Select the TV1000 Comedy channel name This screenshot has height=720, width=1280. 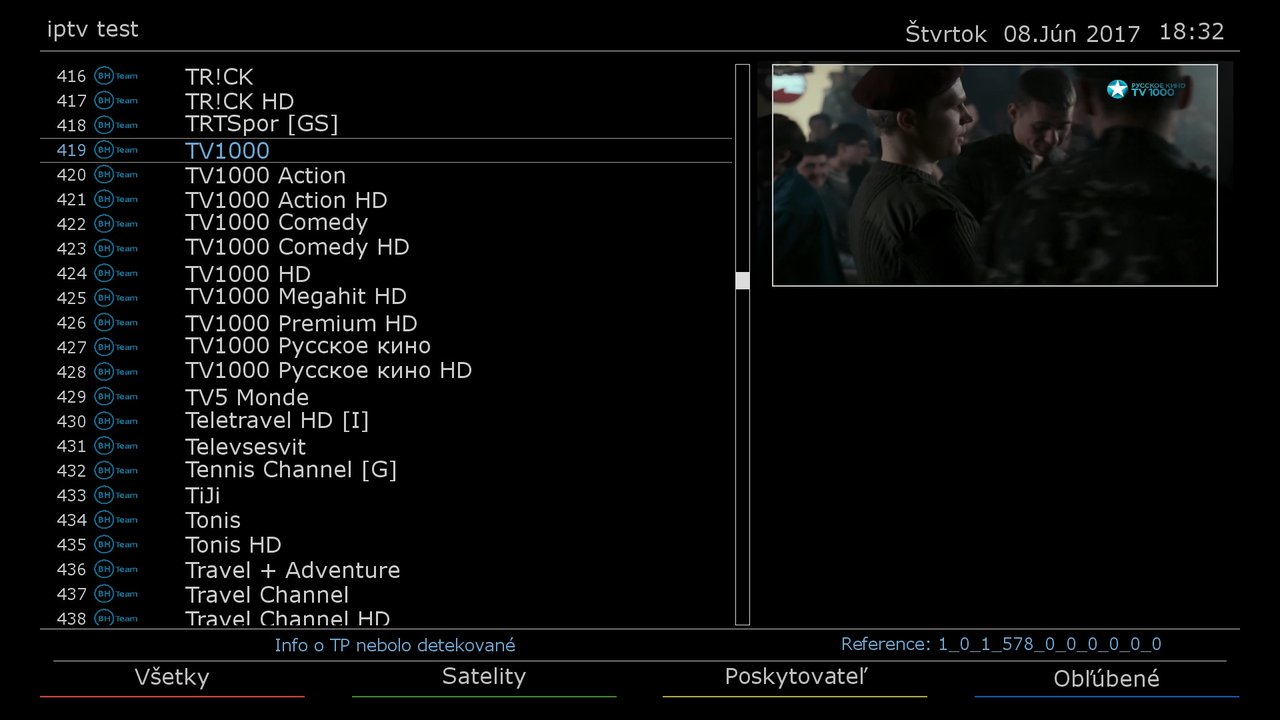click(277, 223)
